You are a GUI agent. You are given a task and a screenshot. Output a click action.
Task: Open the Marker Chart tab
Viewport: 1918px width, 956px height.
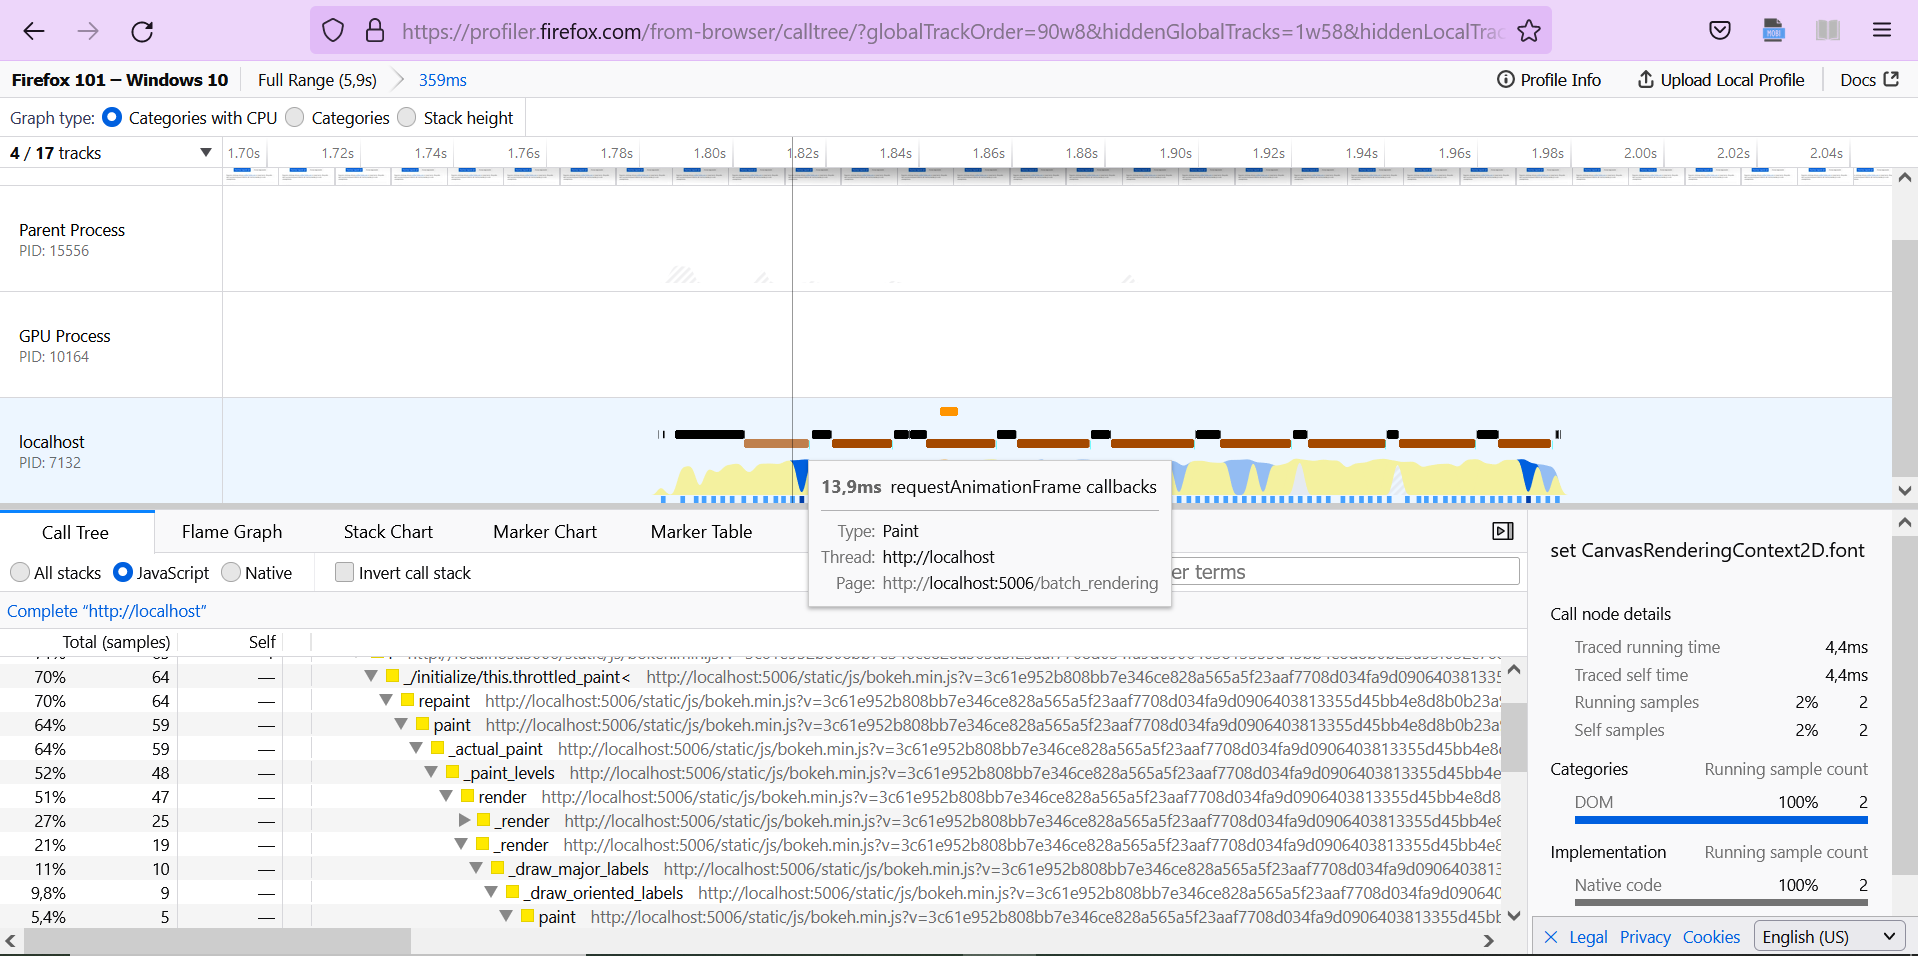pyautogui.click(x=544, y=531)
